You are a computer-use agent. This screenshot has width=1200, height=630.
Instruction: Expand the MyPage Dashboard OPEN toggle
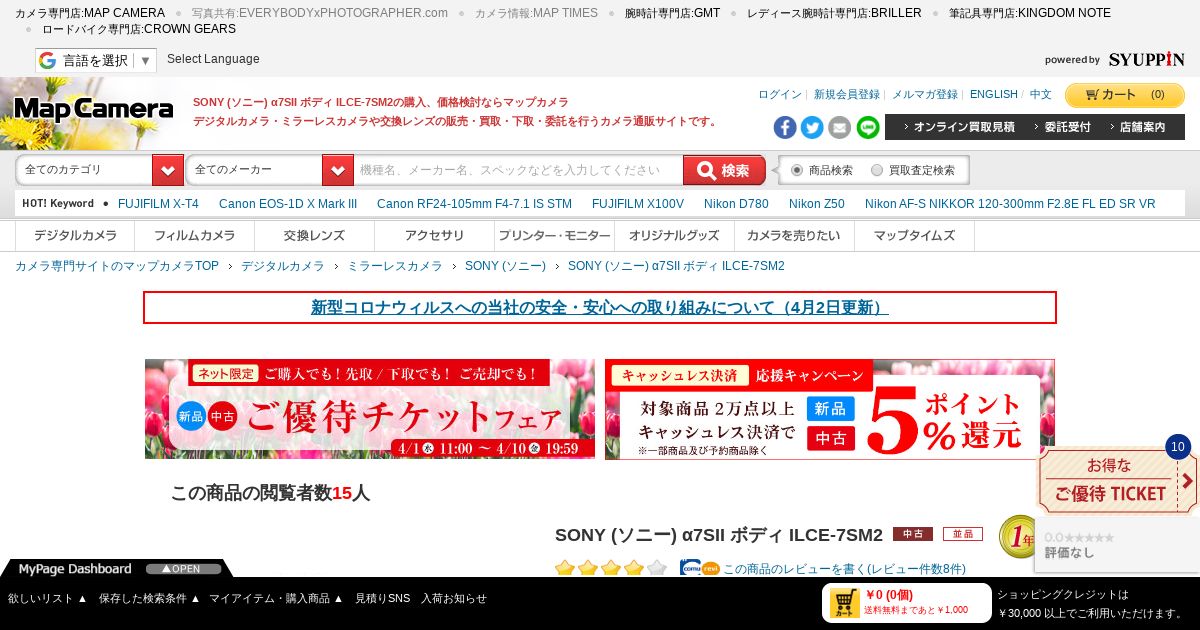[x=184, y=569]
